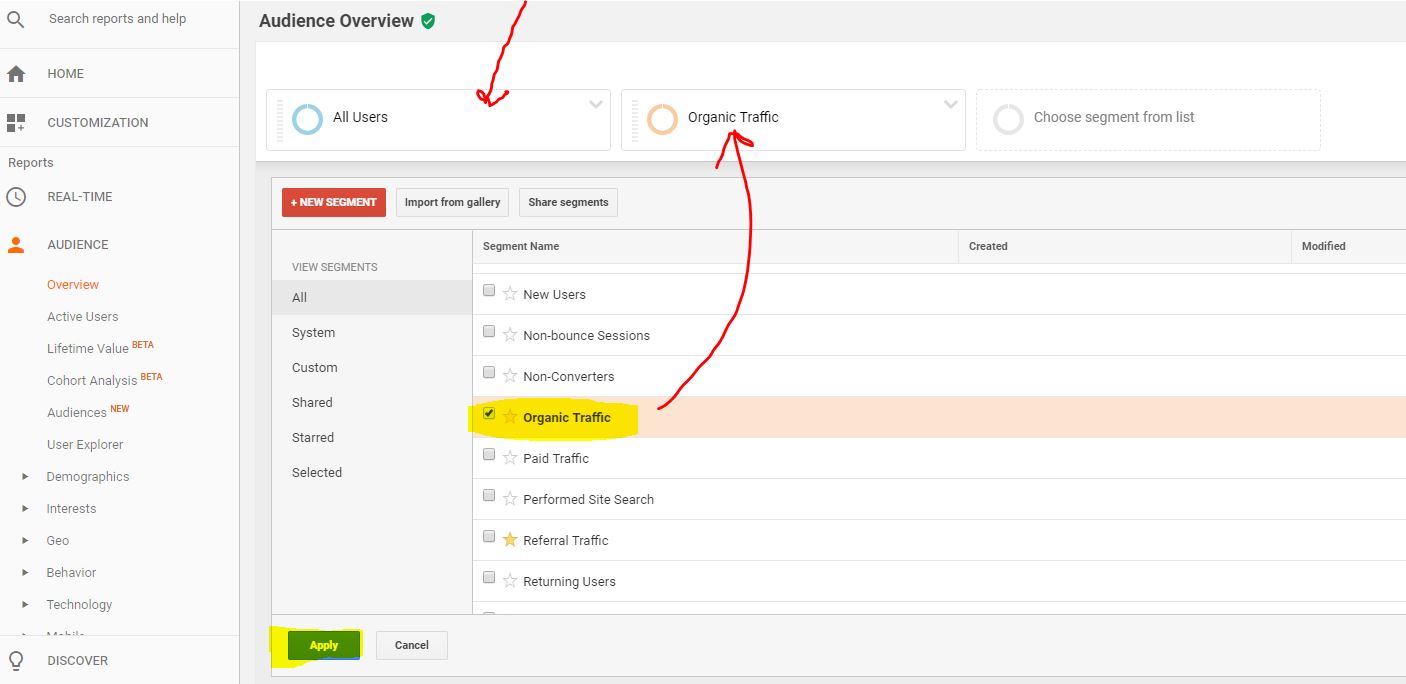Click the CUSTOMIZATION icon in the sidebar
The height and width of the screenshot is (684, 1406).
click(x=17, y=122)
